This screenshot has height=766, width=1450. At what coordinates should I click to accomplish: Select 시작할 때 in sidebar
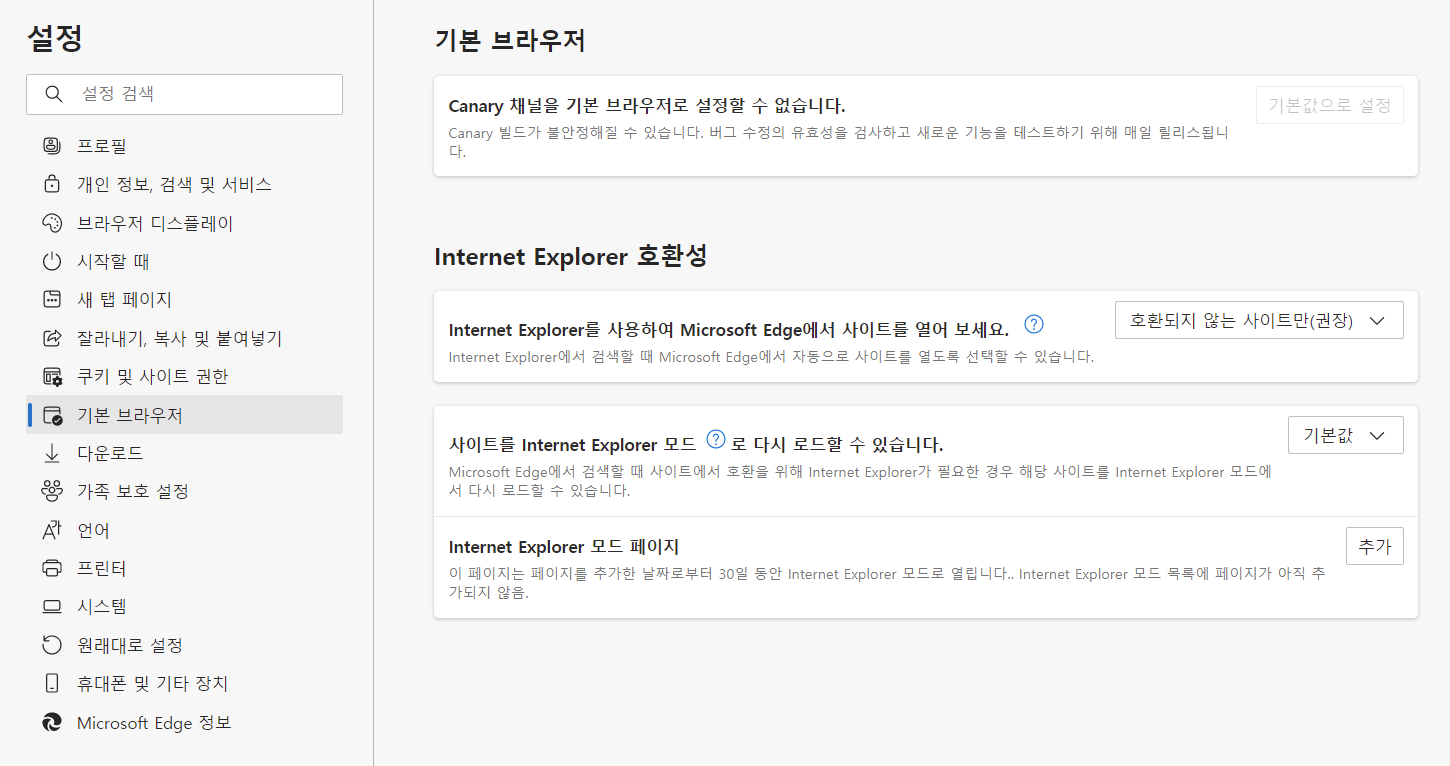184,261
